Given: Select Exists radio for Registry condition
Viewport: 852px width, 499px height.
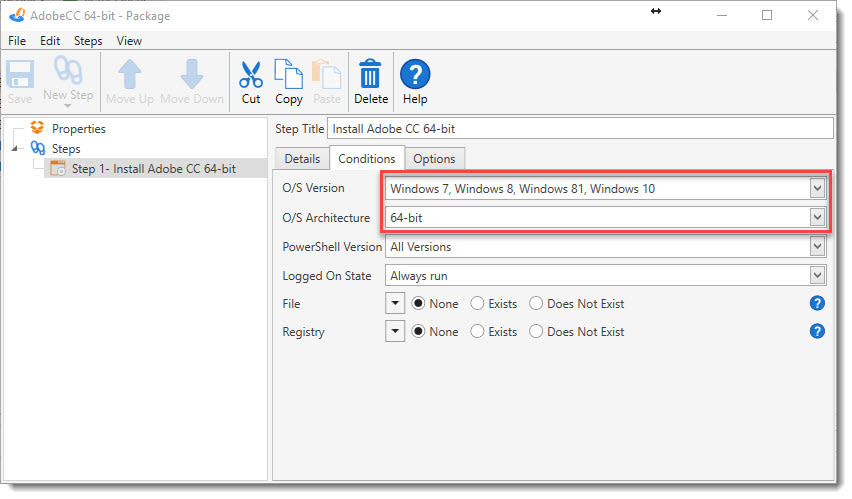Looking at the screenshot, I should 477,331.
